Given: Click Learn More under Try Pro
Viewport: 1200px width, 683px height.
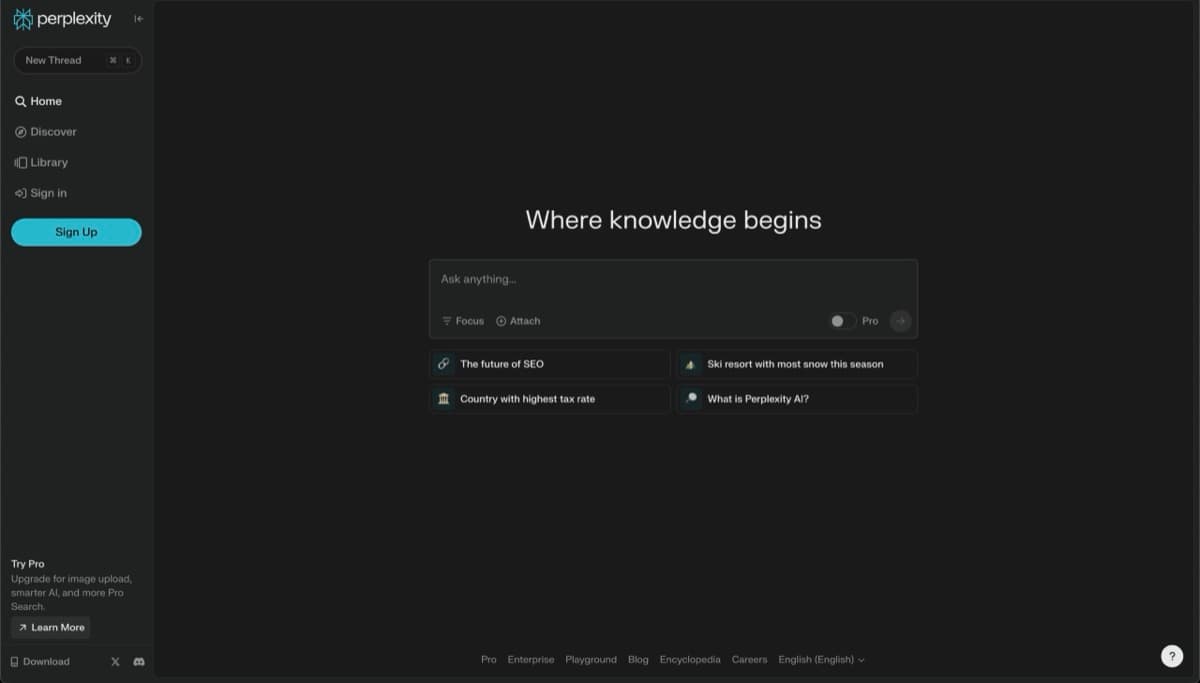Looking at the screenshot, I should 50,627.
